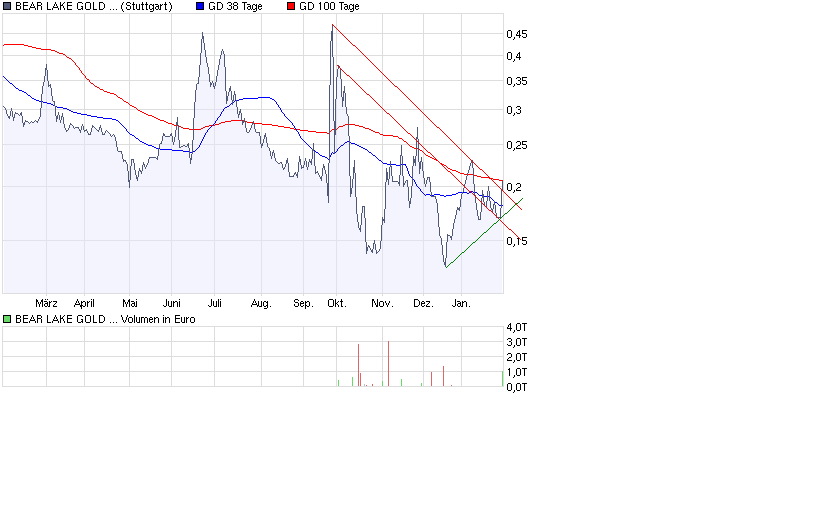
Task: Click the 'Dez.' axis label
Action: click(x=423, y=303)
